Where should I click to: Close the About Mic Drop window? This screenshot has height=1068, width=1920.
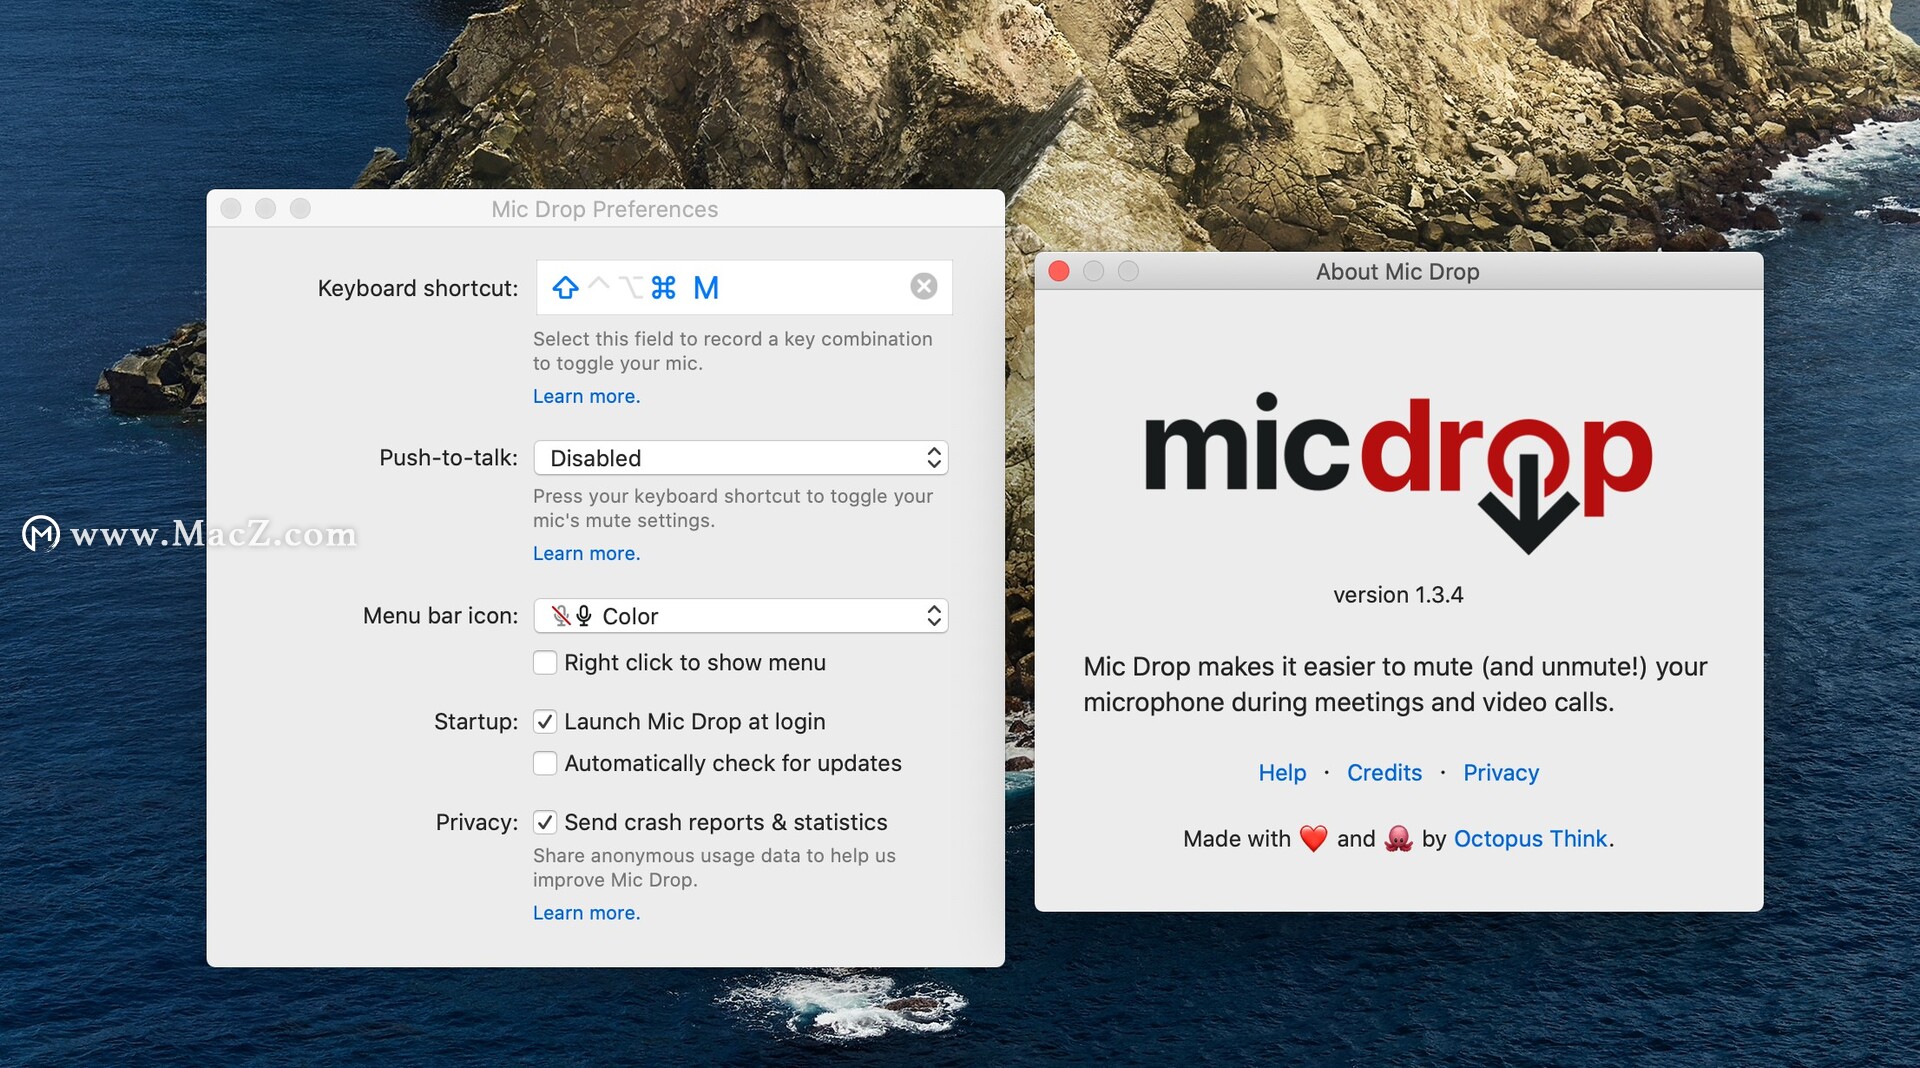coord(1059,271)
